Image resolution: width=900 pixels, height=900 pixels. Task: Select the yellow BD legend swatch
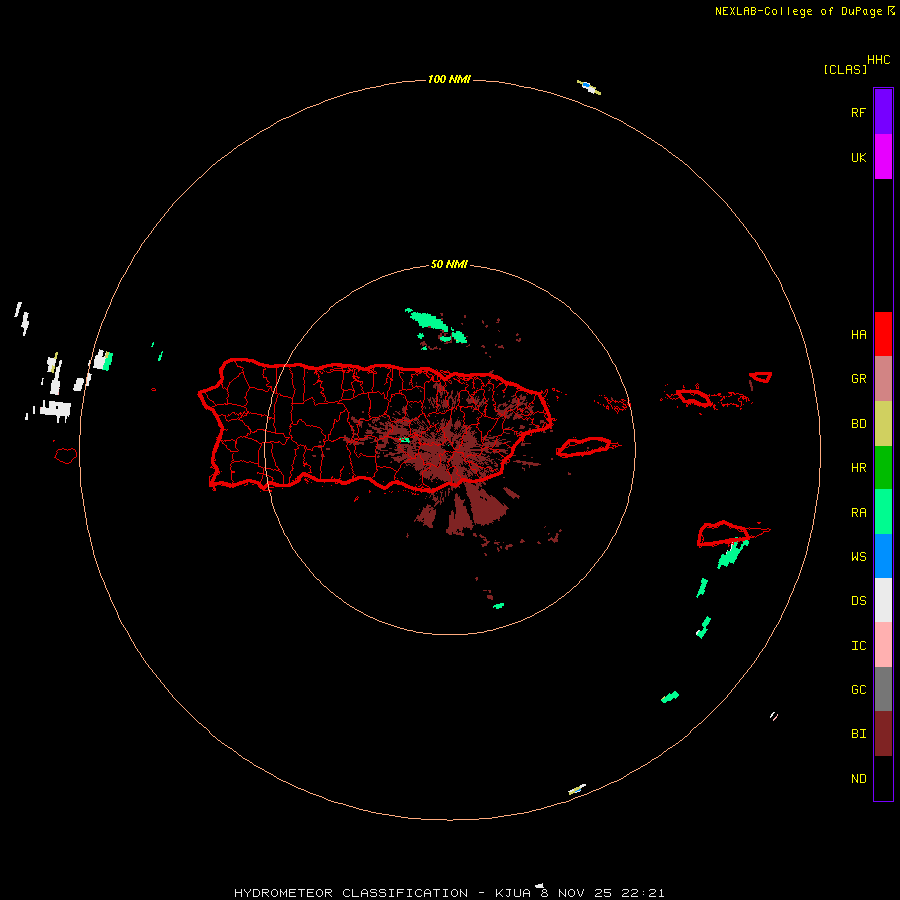coord(883,423)
